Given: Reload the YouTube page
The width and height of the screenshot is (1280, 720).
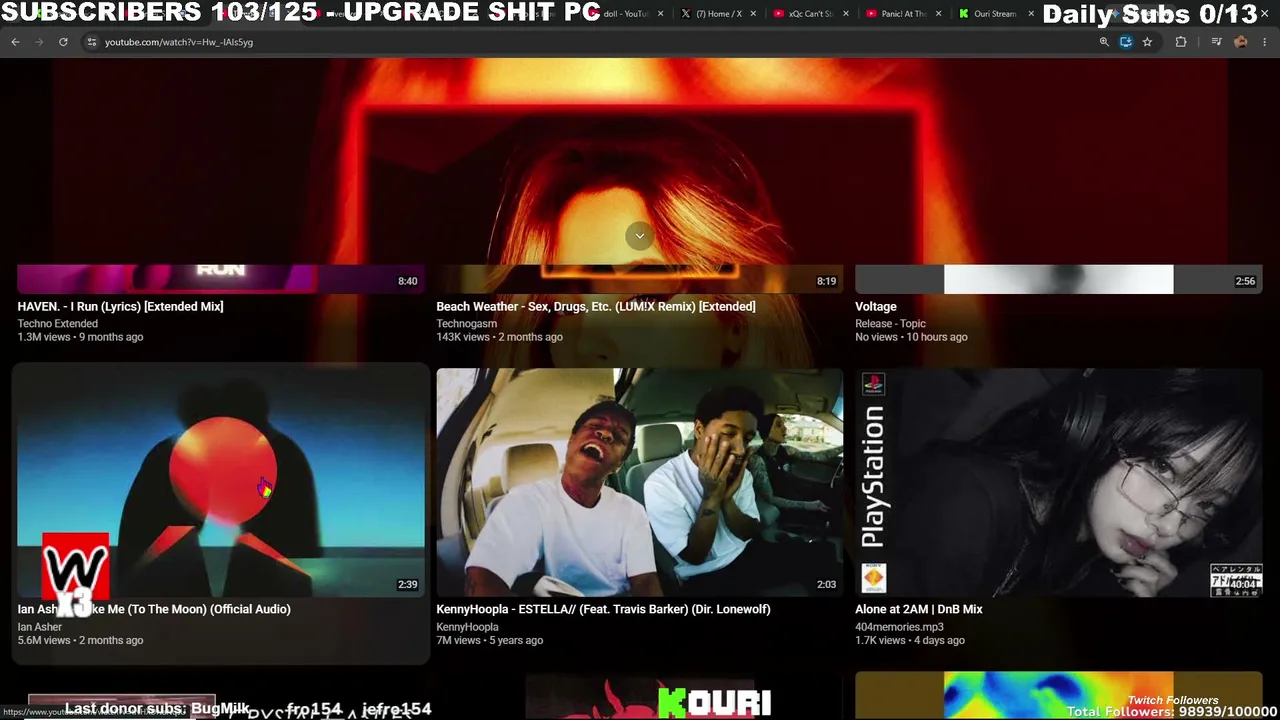Looking at the screenshot, I should coord(63,42).
